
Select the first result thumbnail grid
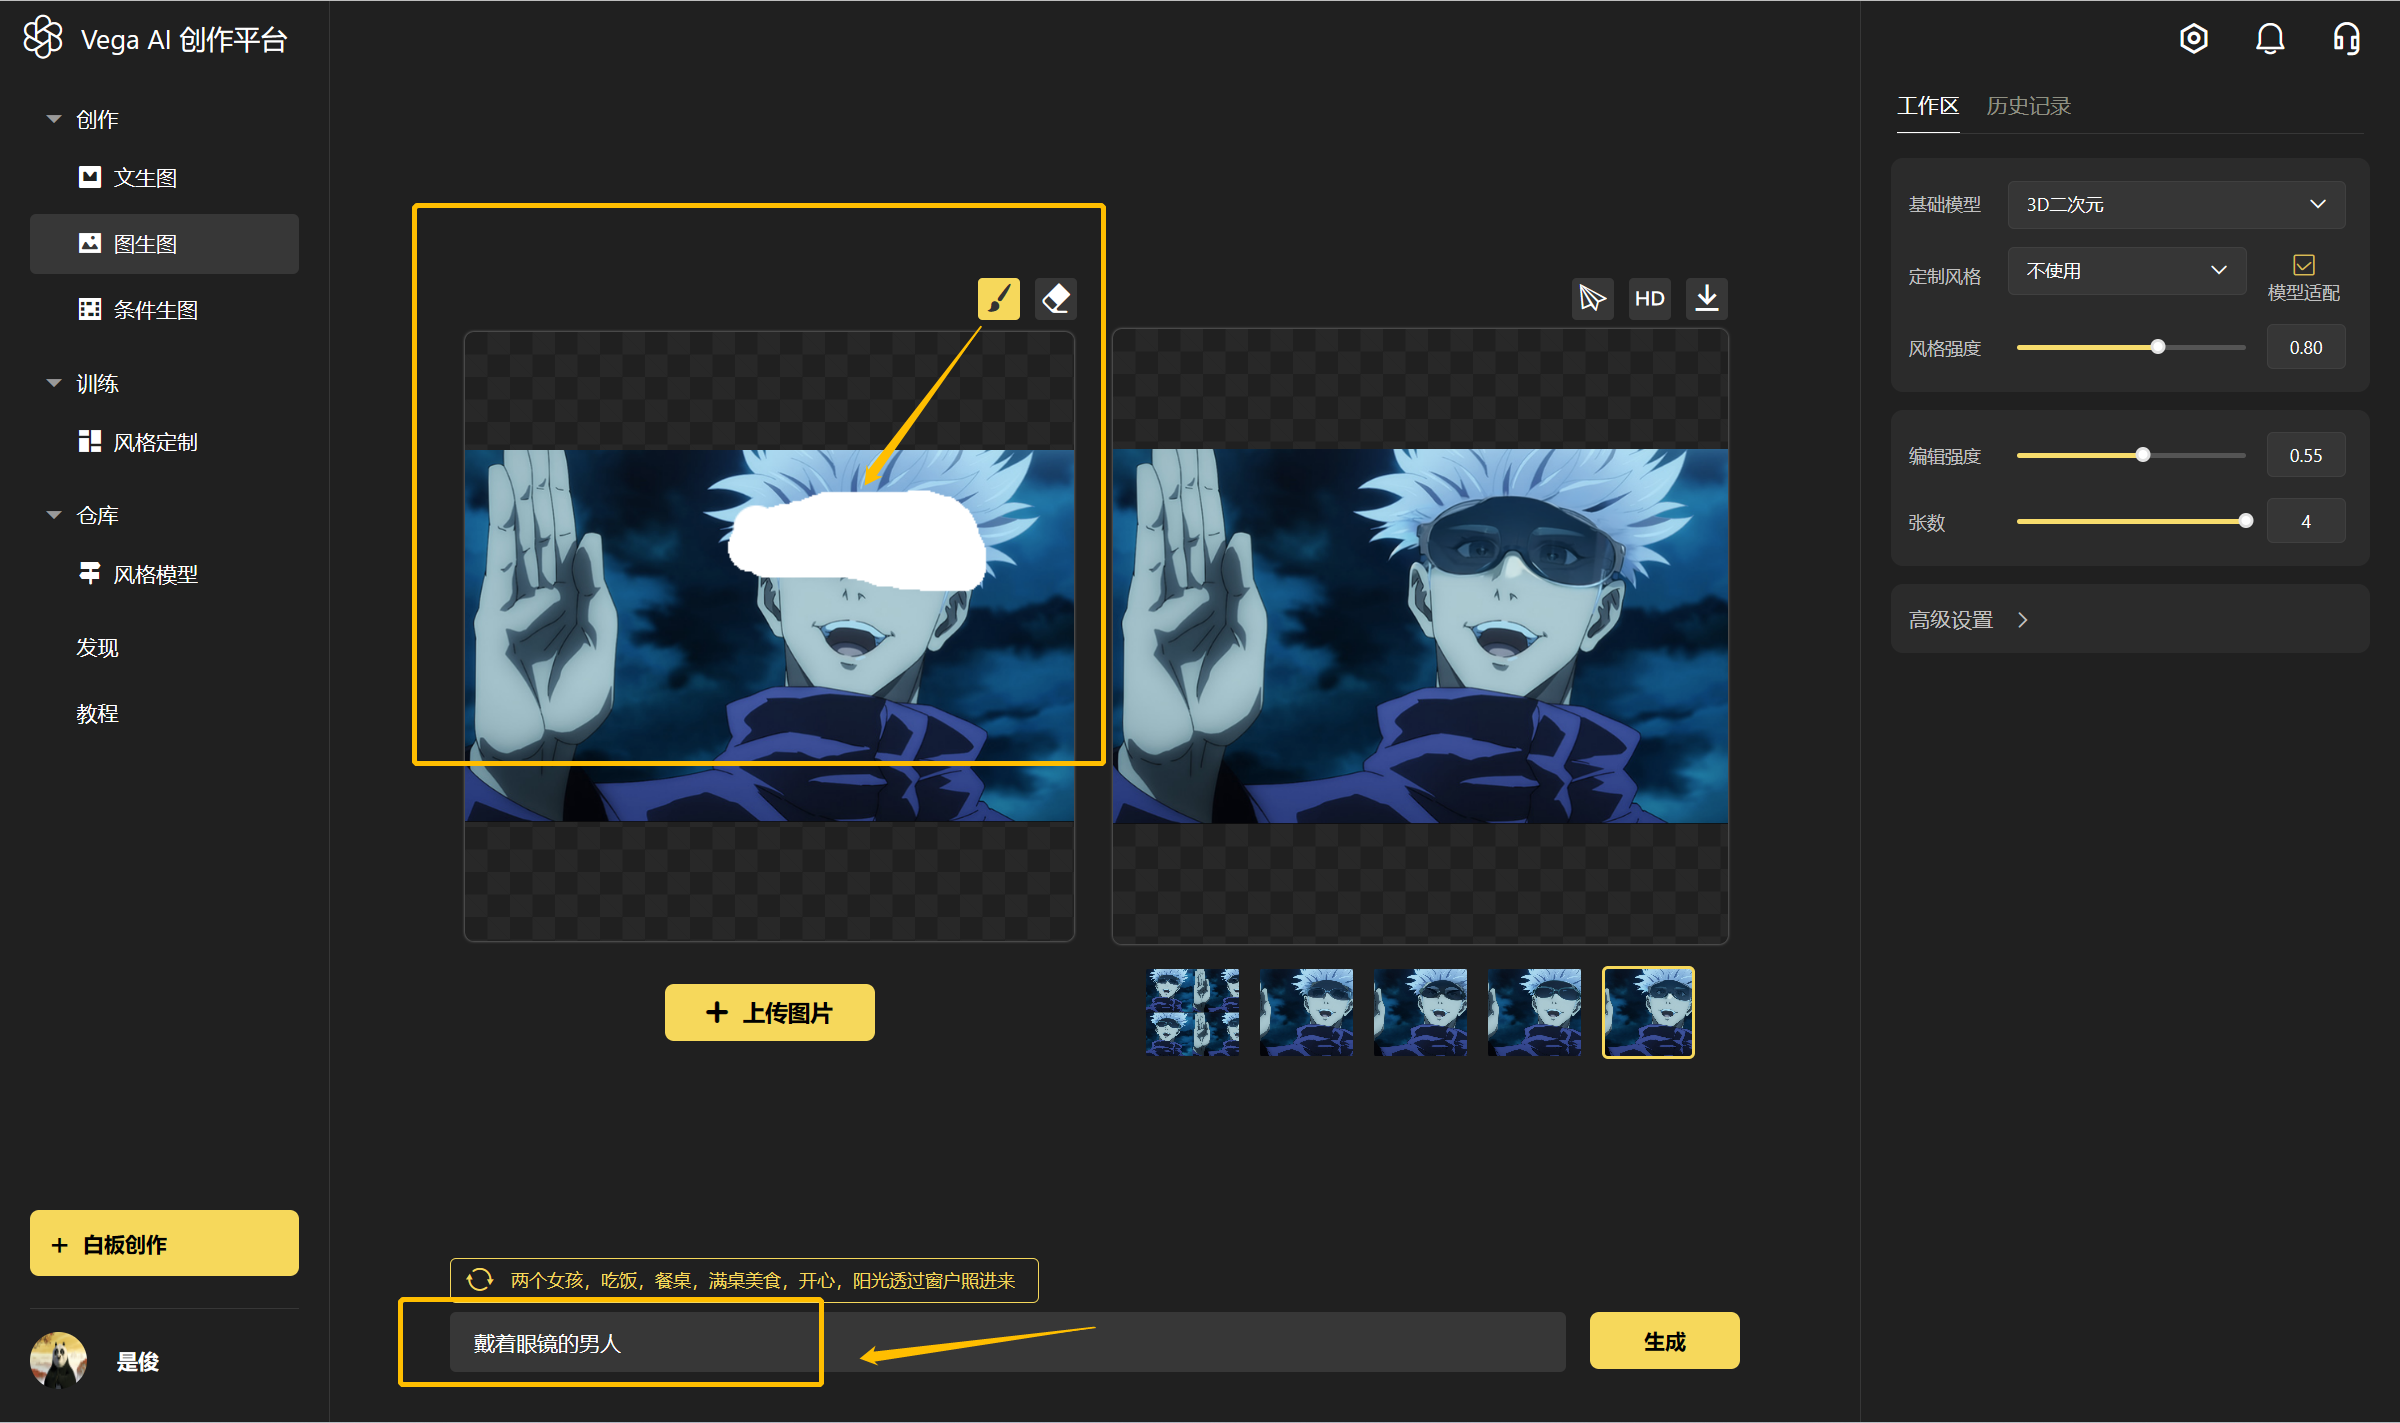[x=1192, y=1012]
